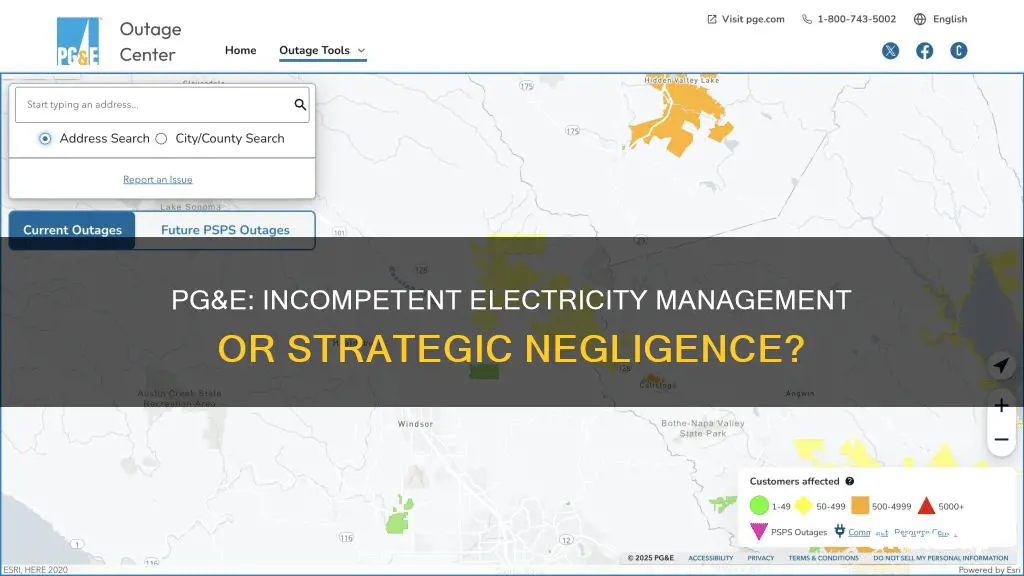Click the PG&E logo

(x=78, y=41)
